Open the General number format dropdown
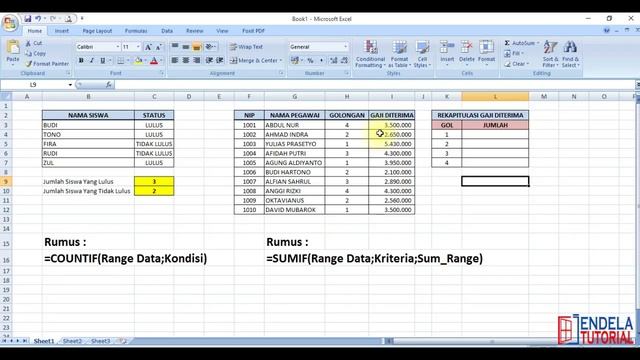640x360 pixels. pyautogui.click(x=345, y=47)
